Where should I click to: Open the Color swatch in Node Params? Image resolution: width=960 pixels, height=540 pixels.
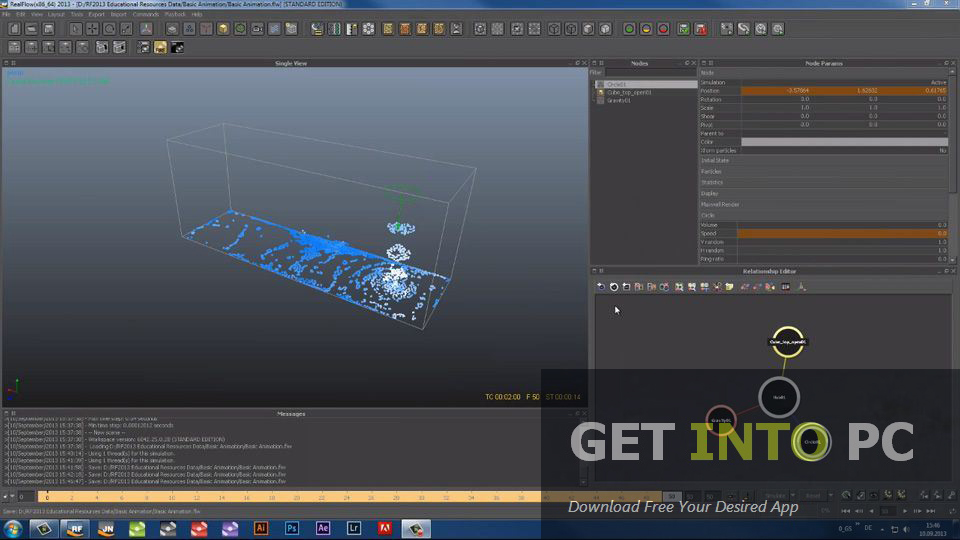(x=844, y=141)
